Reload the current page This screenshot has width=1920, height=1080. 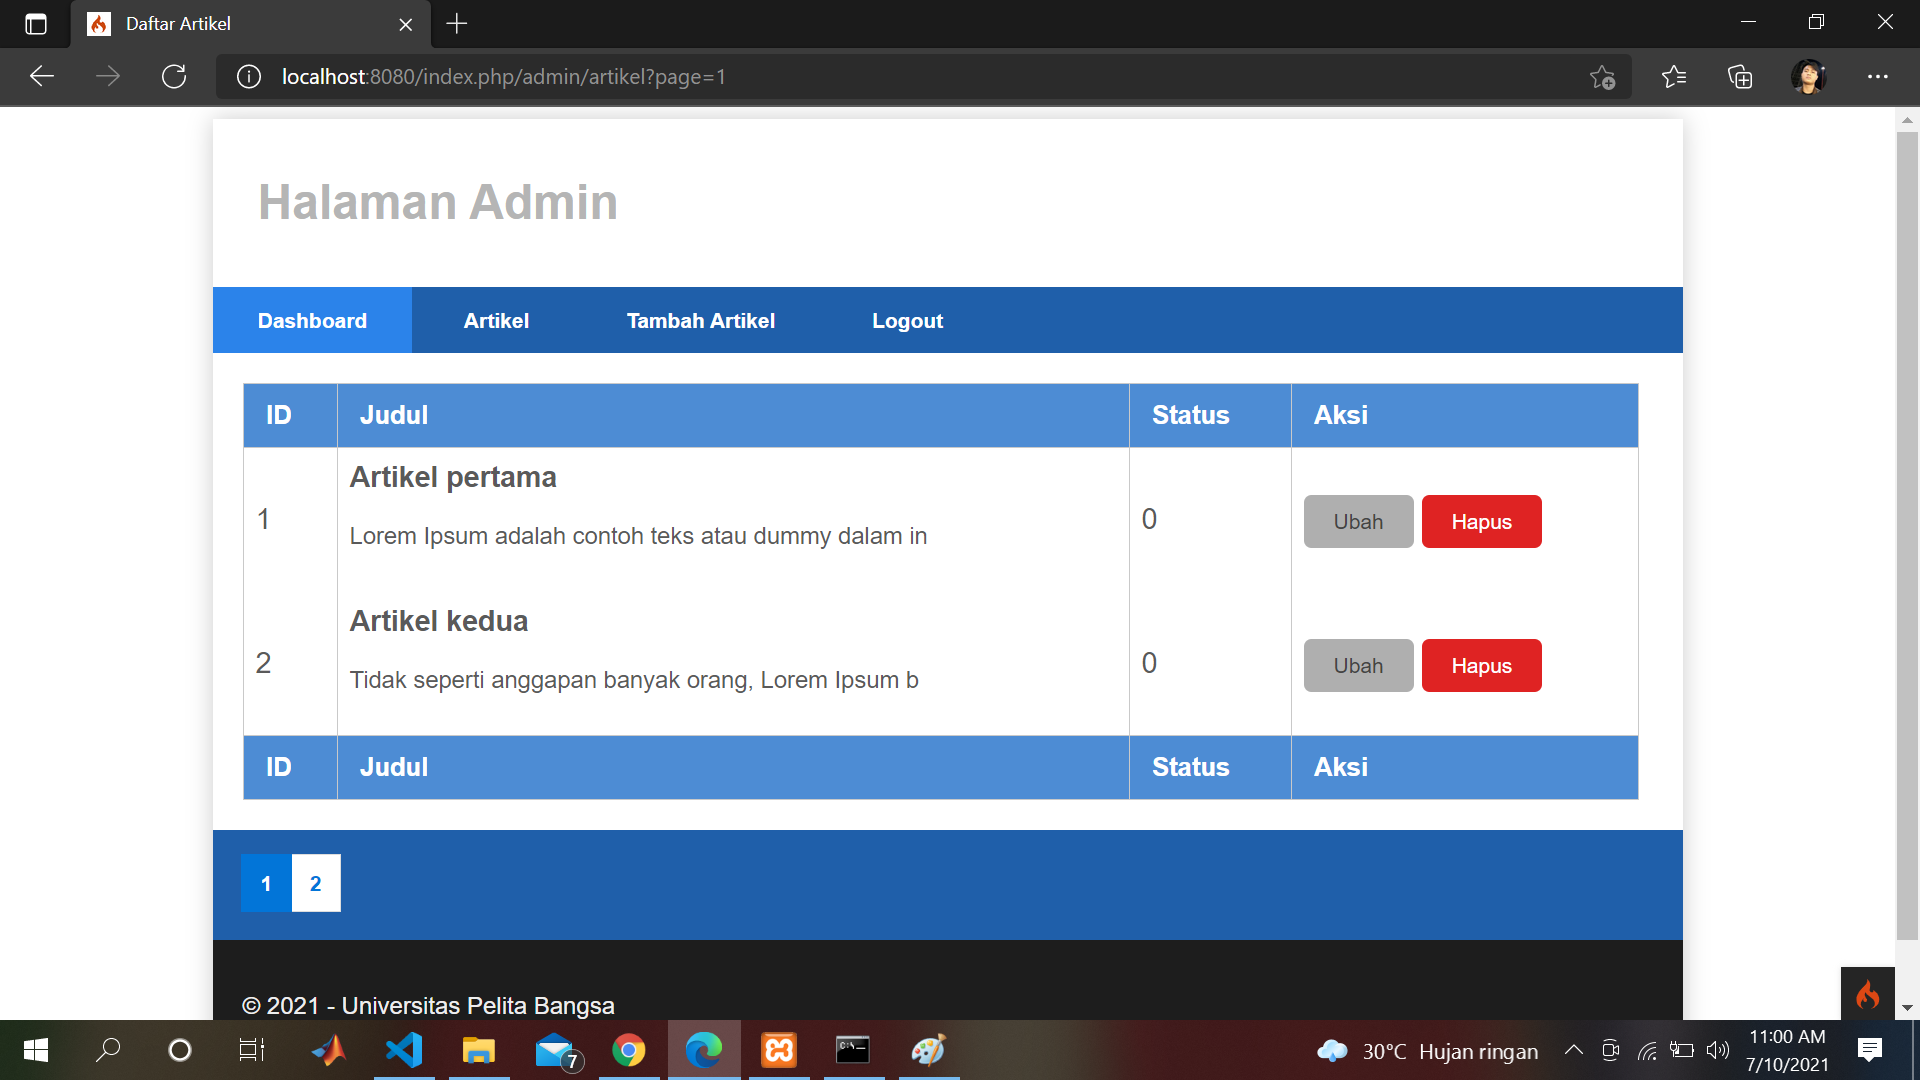coord(174,76)
